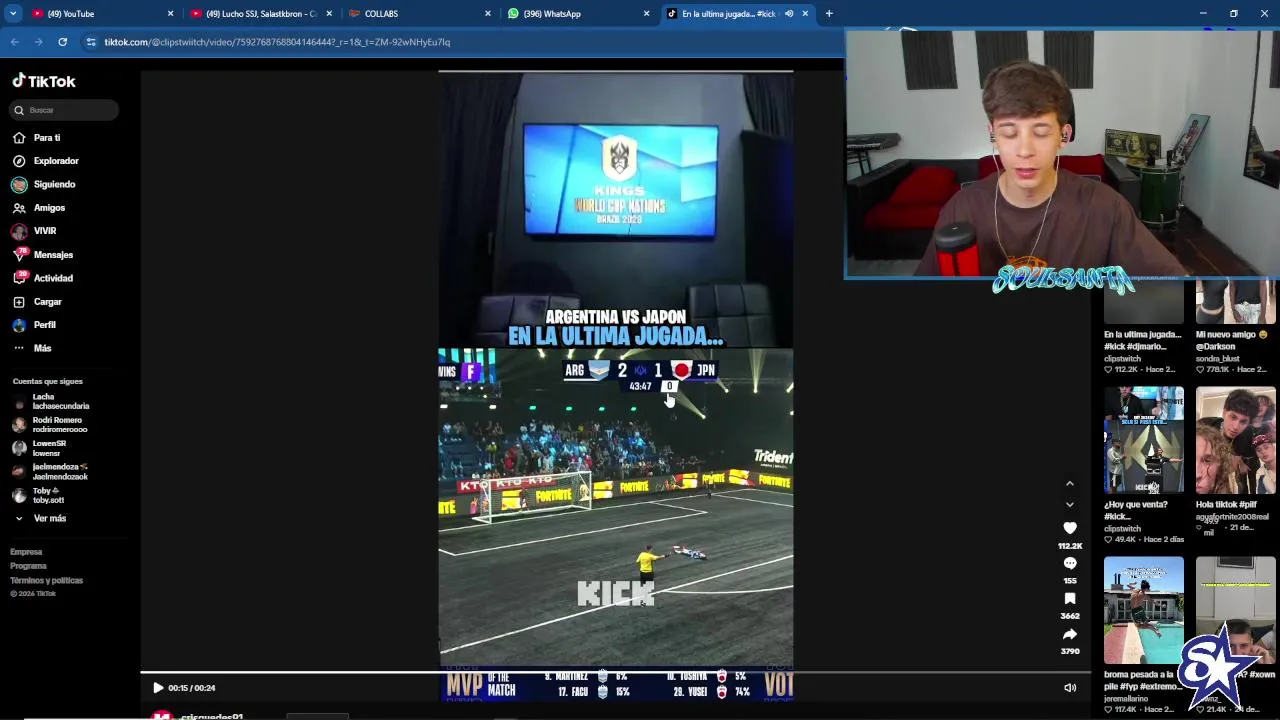Reload the current page
The height and width of the screenshot is (720, 1280).
coord(62,42)
